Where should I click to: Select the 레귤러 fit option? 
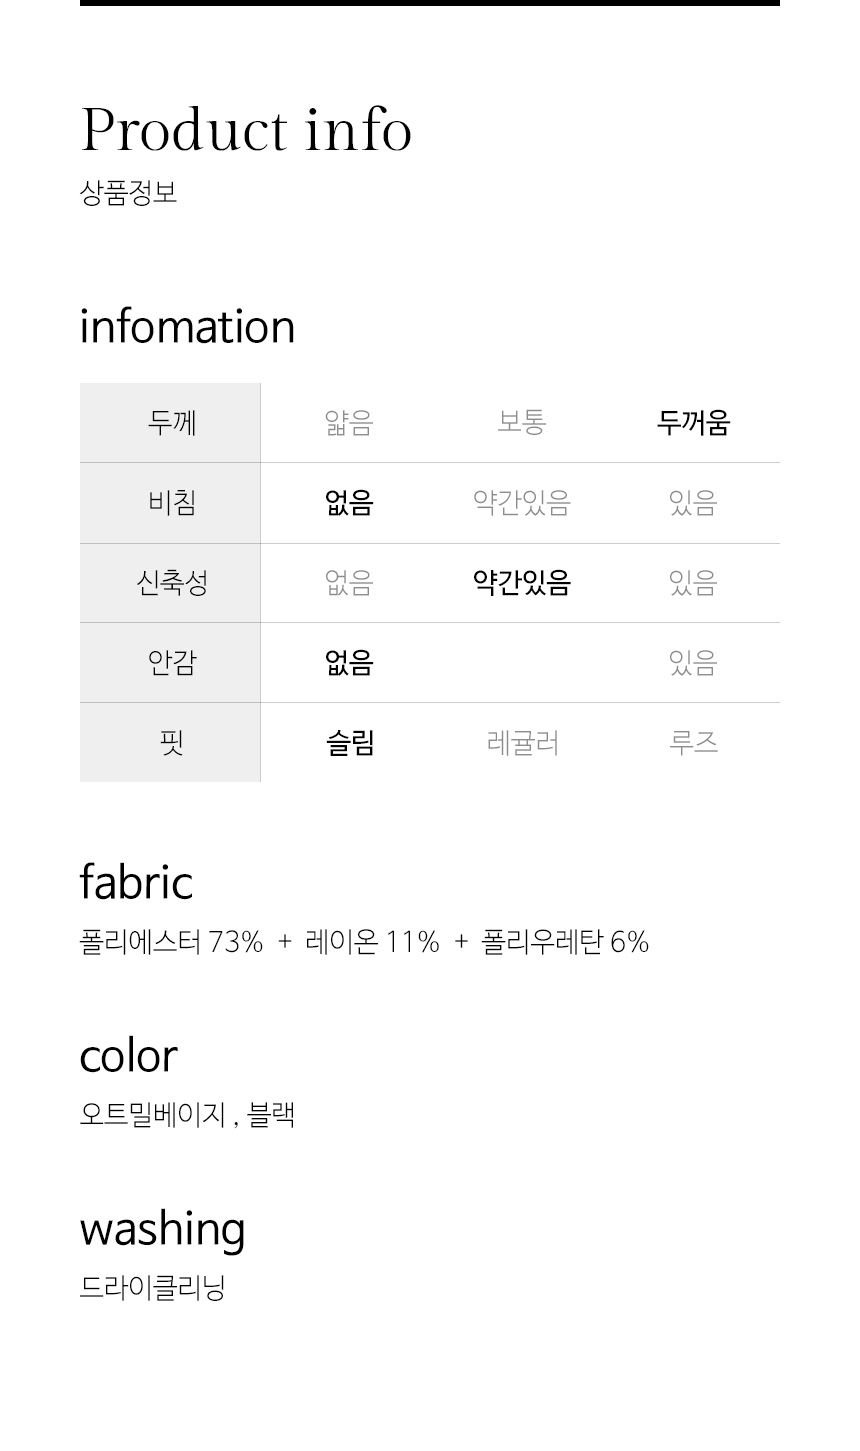pyautogui.click(x=521, y=742)
